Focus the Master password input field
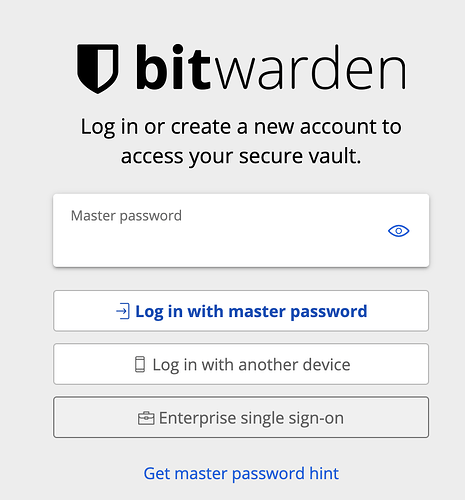Image resolution: width=465 pixels, height=500 pixels. point(241,230)
